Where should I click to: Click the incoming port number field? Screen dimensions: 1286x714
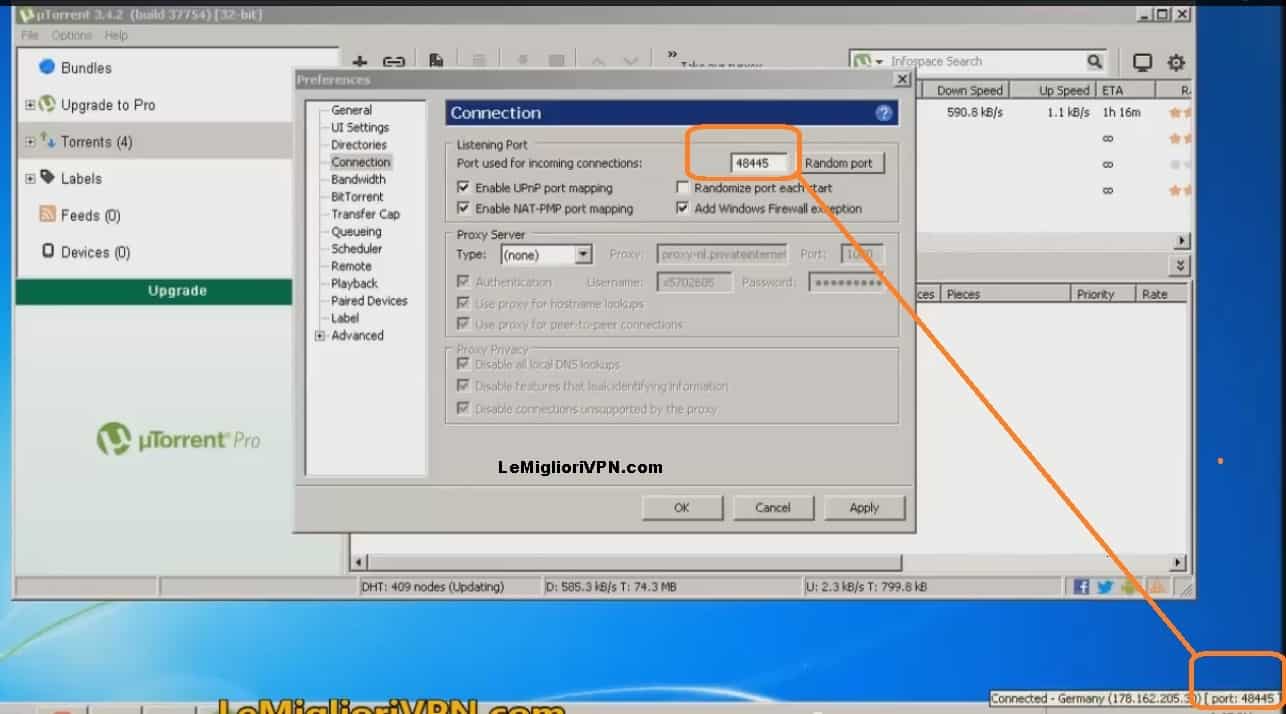click(x=760, y=163)
